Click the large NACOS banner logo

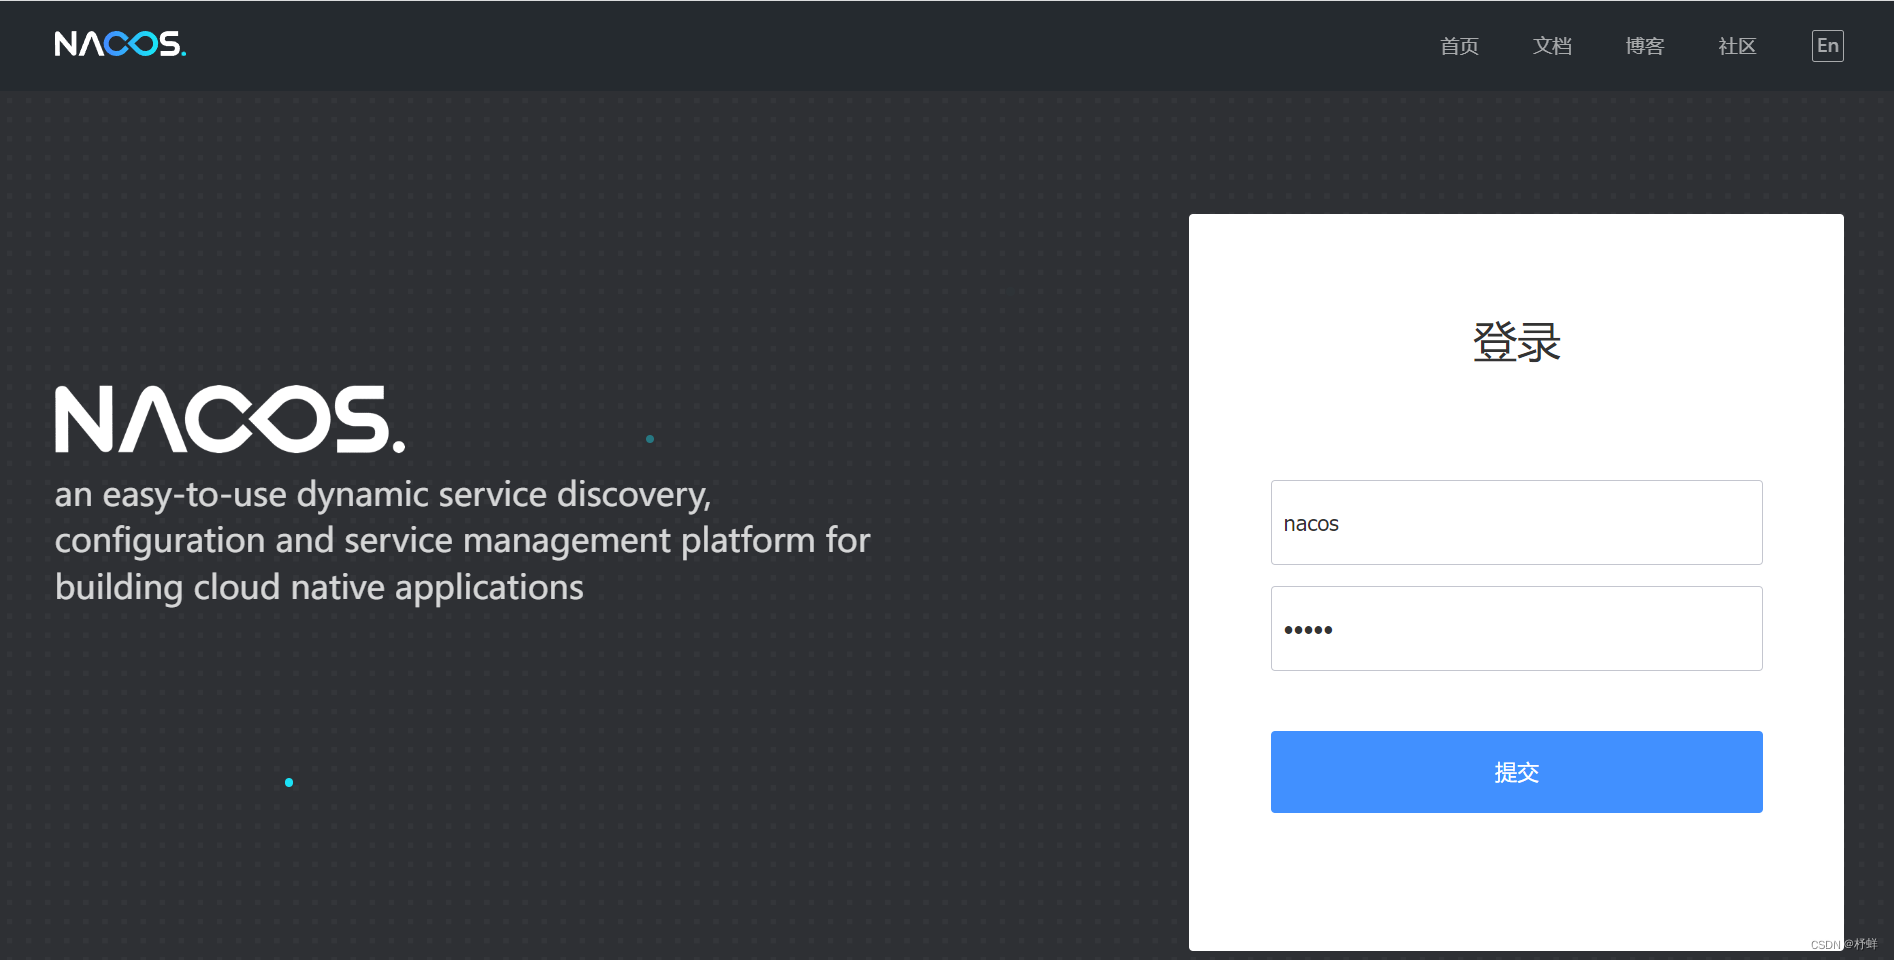(x=230, y=419)
